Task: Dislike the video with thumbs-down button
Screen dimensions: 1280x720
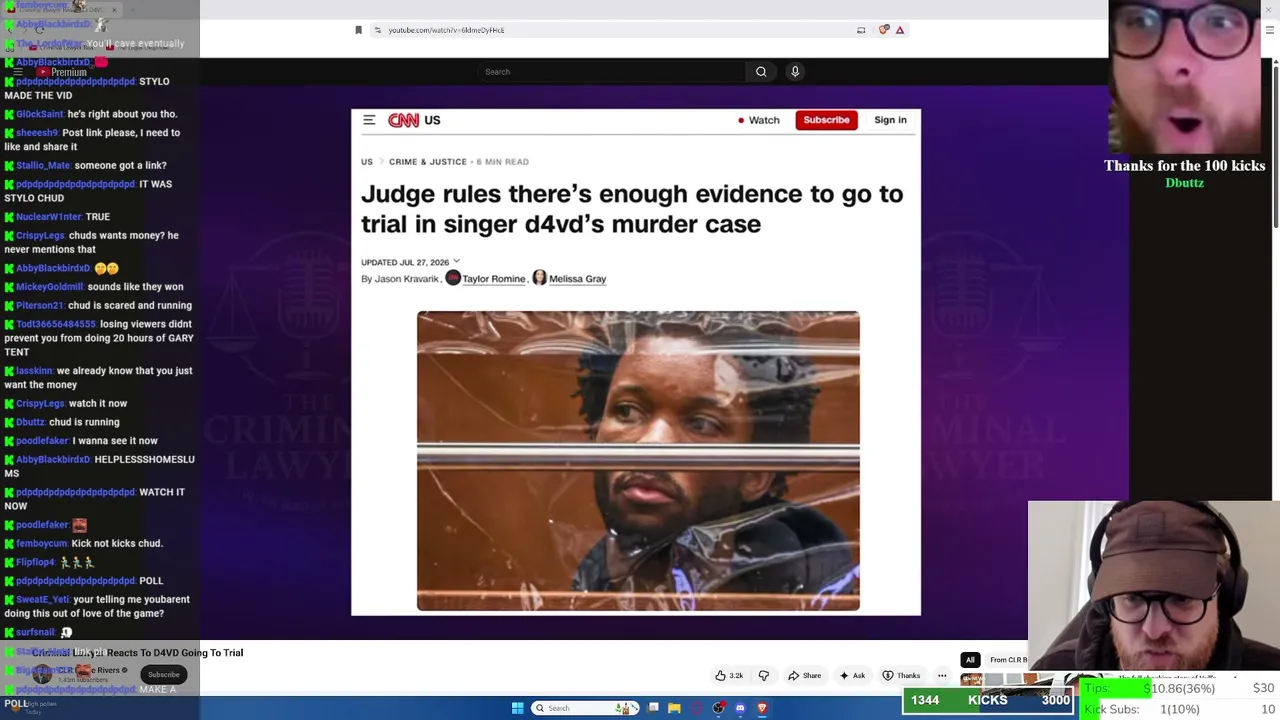Action: click(764, 676)
